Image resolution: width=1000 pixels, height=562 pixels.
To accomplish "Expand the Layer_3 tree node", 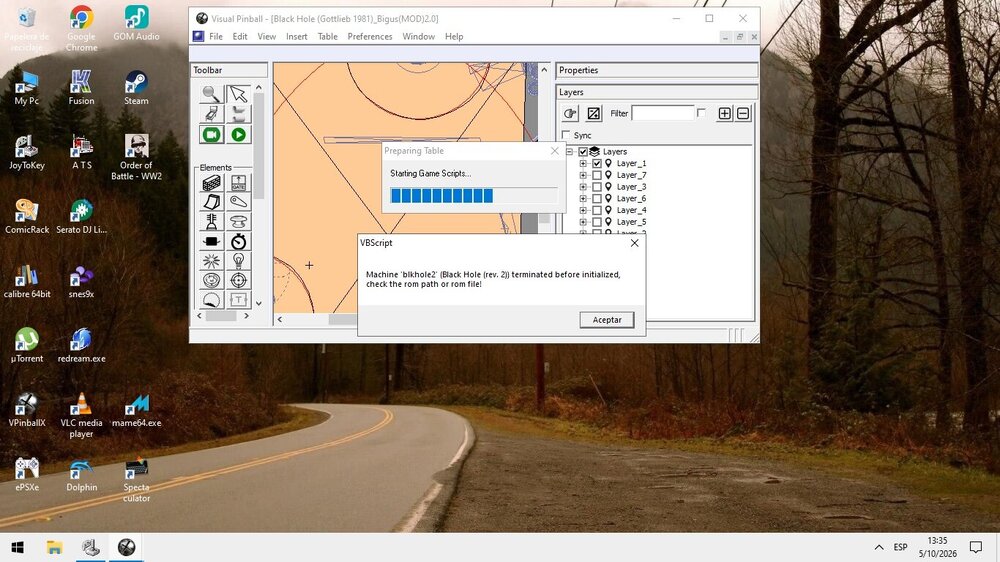I will 583,187.
